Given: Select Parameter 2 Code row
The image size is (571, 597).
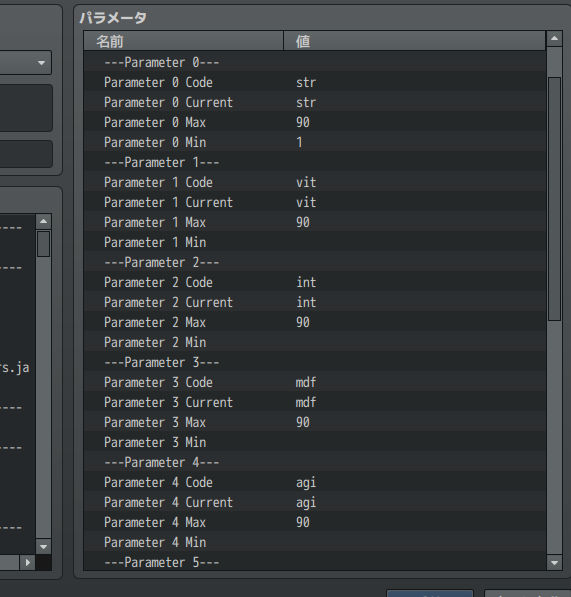Looking at the screenshot, I should click(315, 282).
